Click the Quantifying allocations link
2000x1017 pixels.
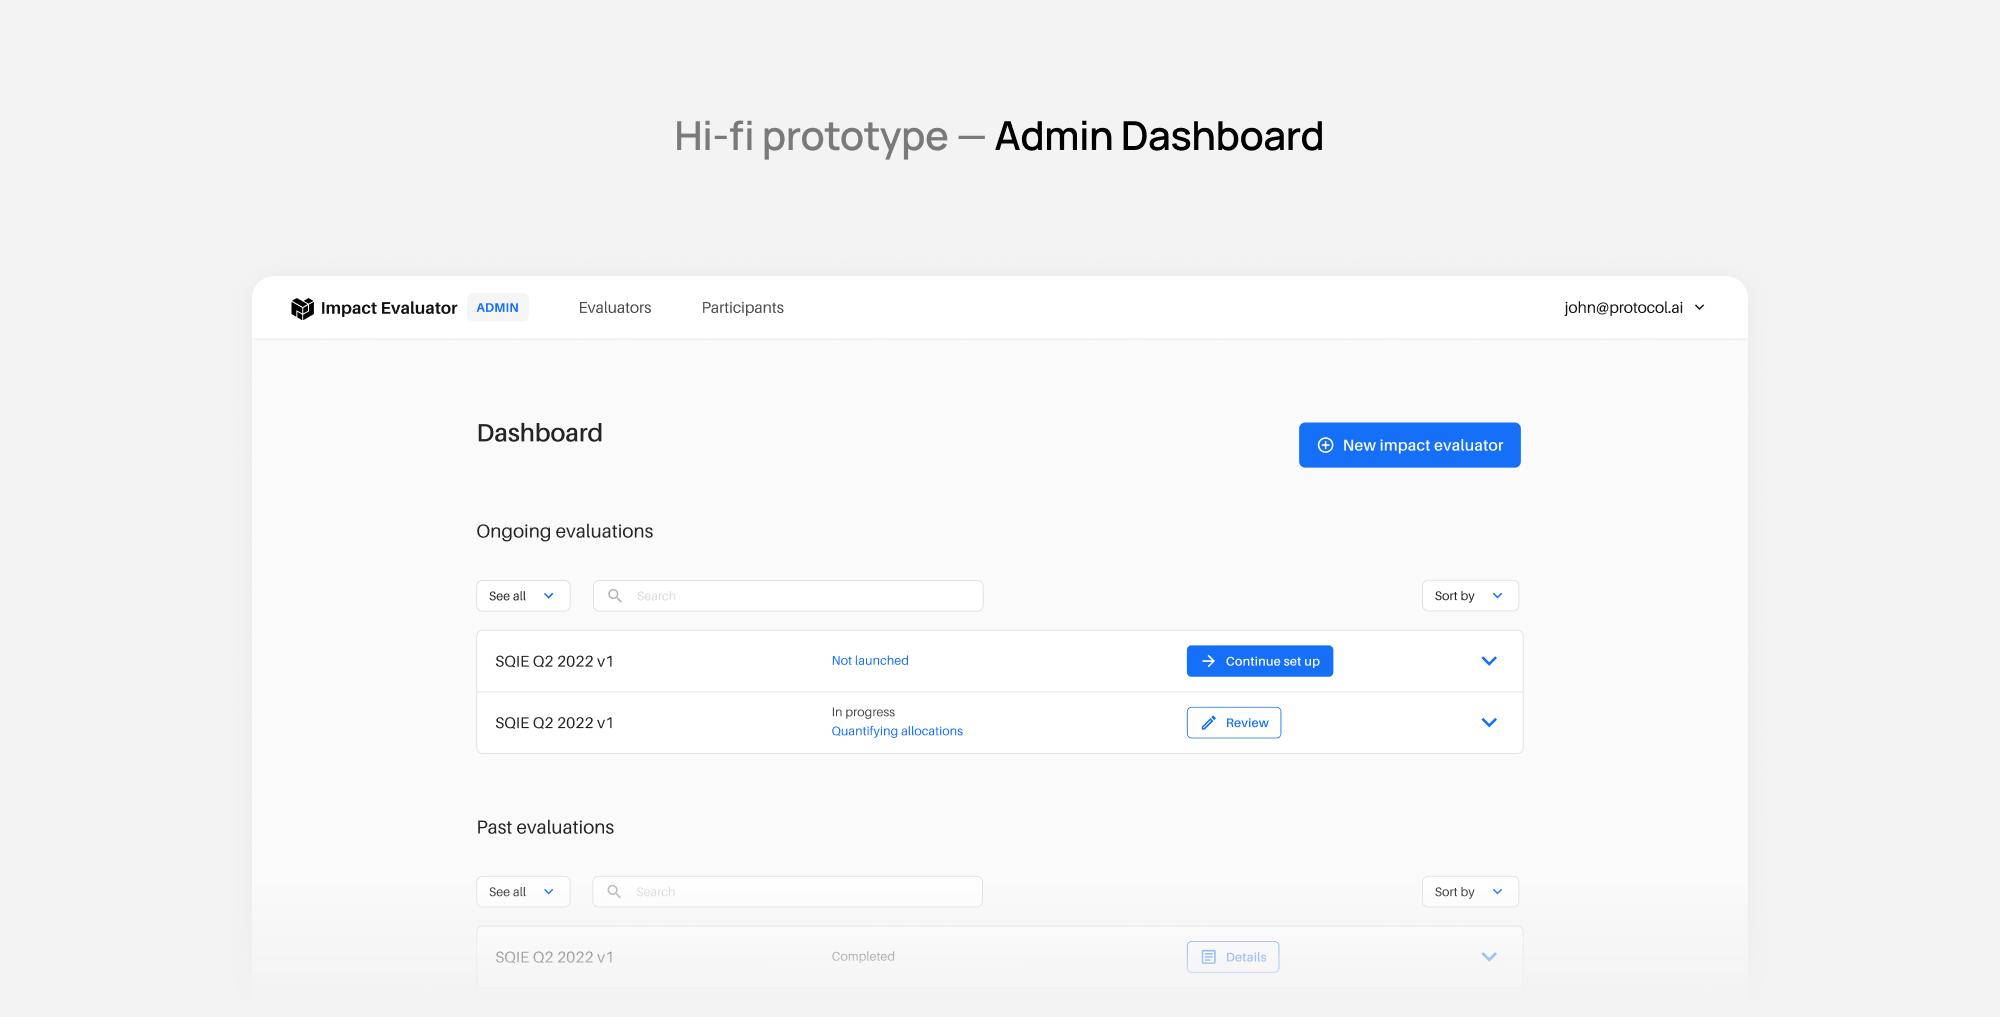click(897, 731)
